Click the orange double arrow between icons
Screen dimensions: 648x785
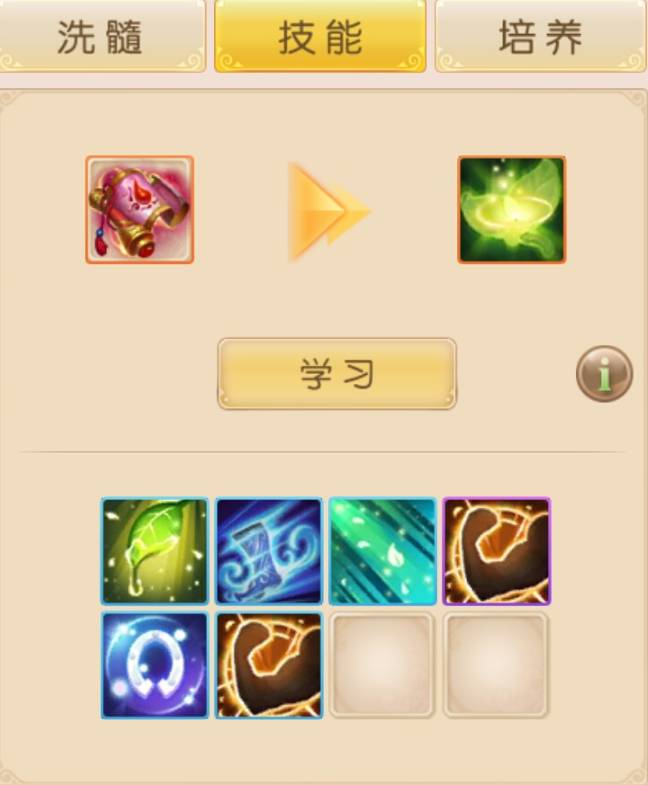pos(329,212)
